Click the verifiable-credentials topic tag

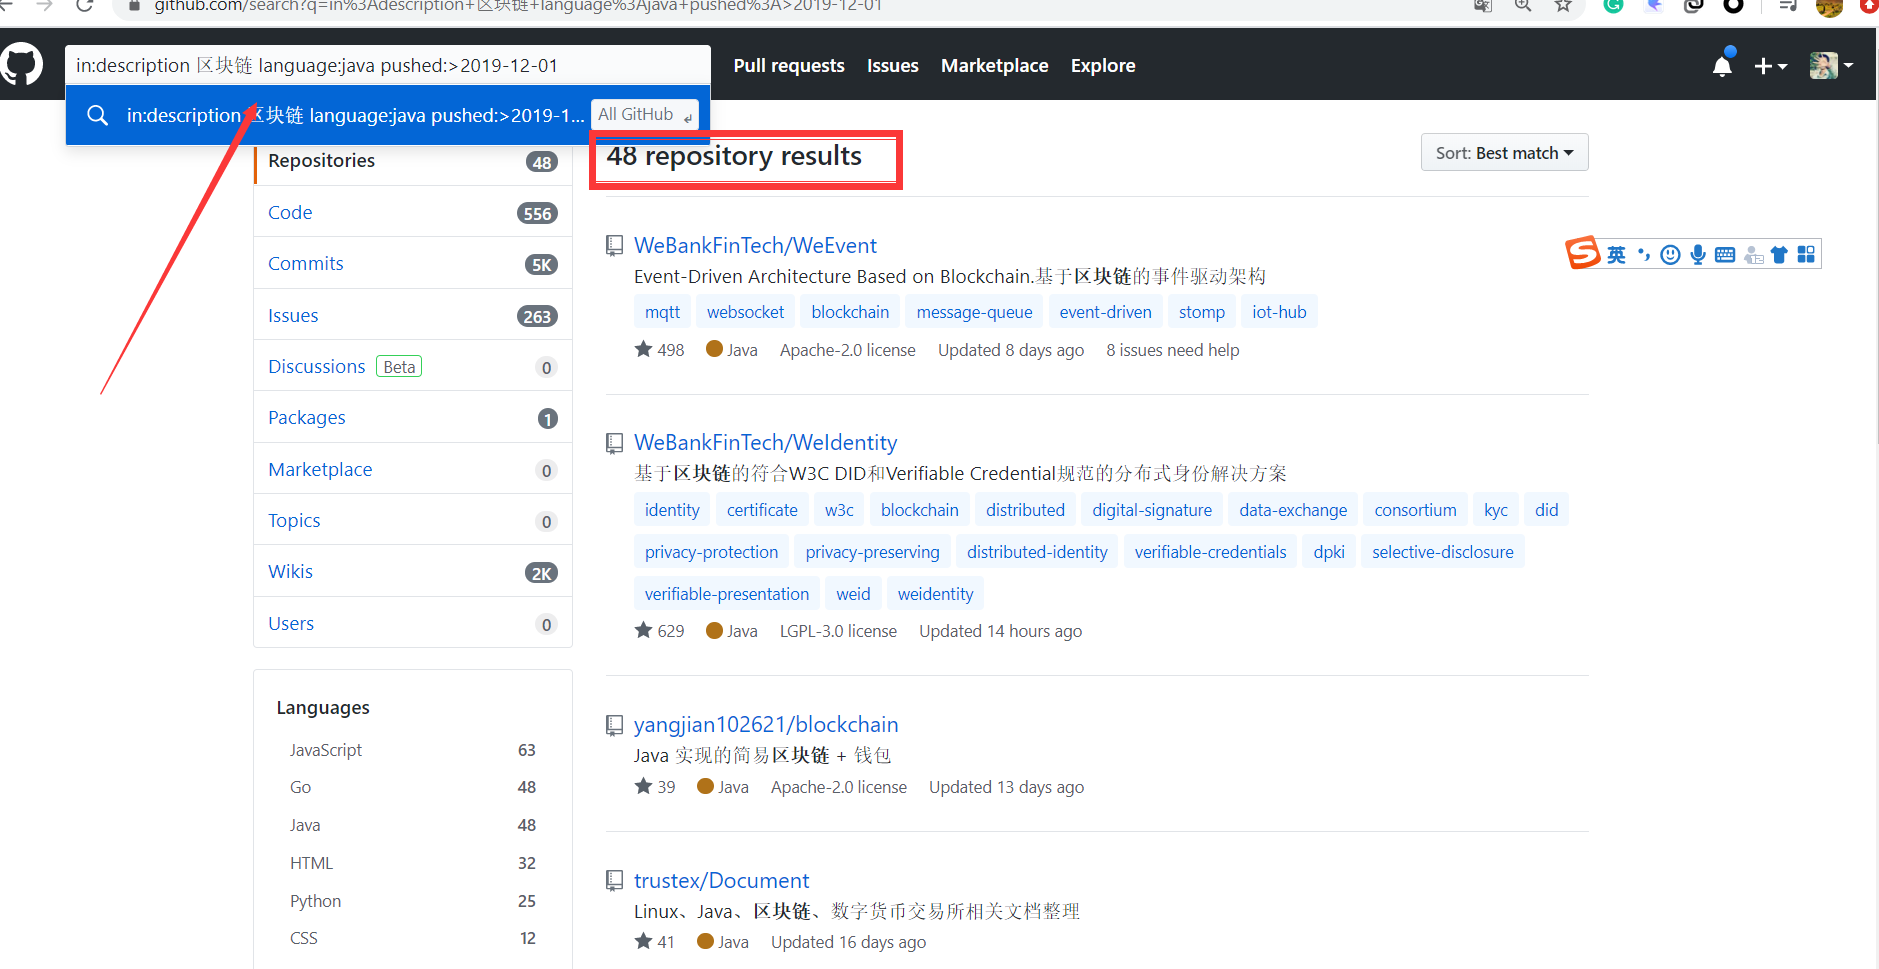(1210, 552)
